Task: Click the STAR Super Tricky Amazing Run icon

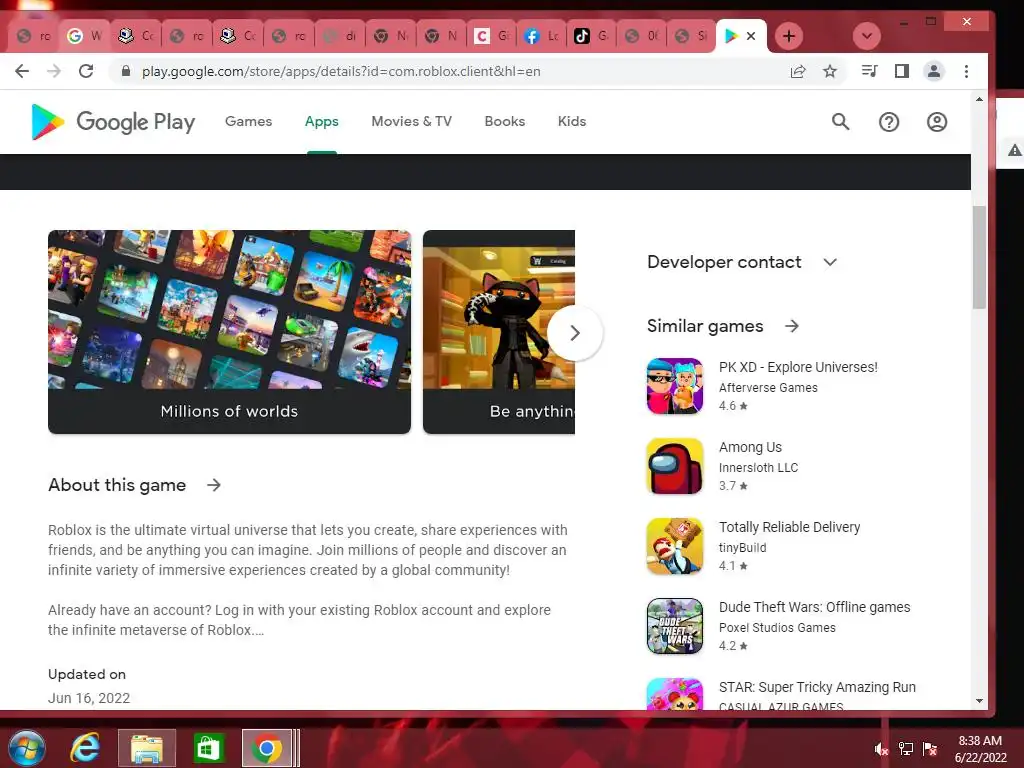Action: [x=675, y=694]
